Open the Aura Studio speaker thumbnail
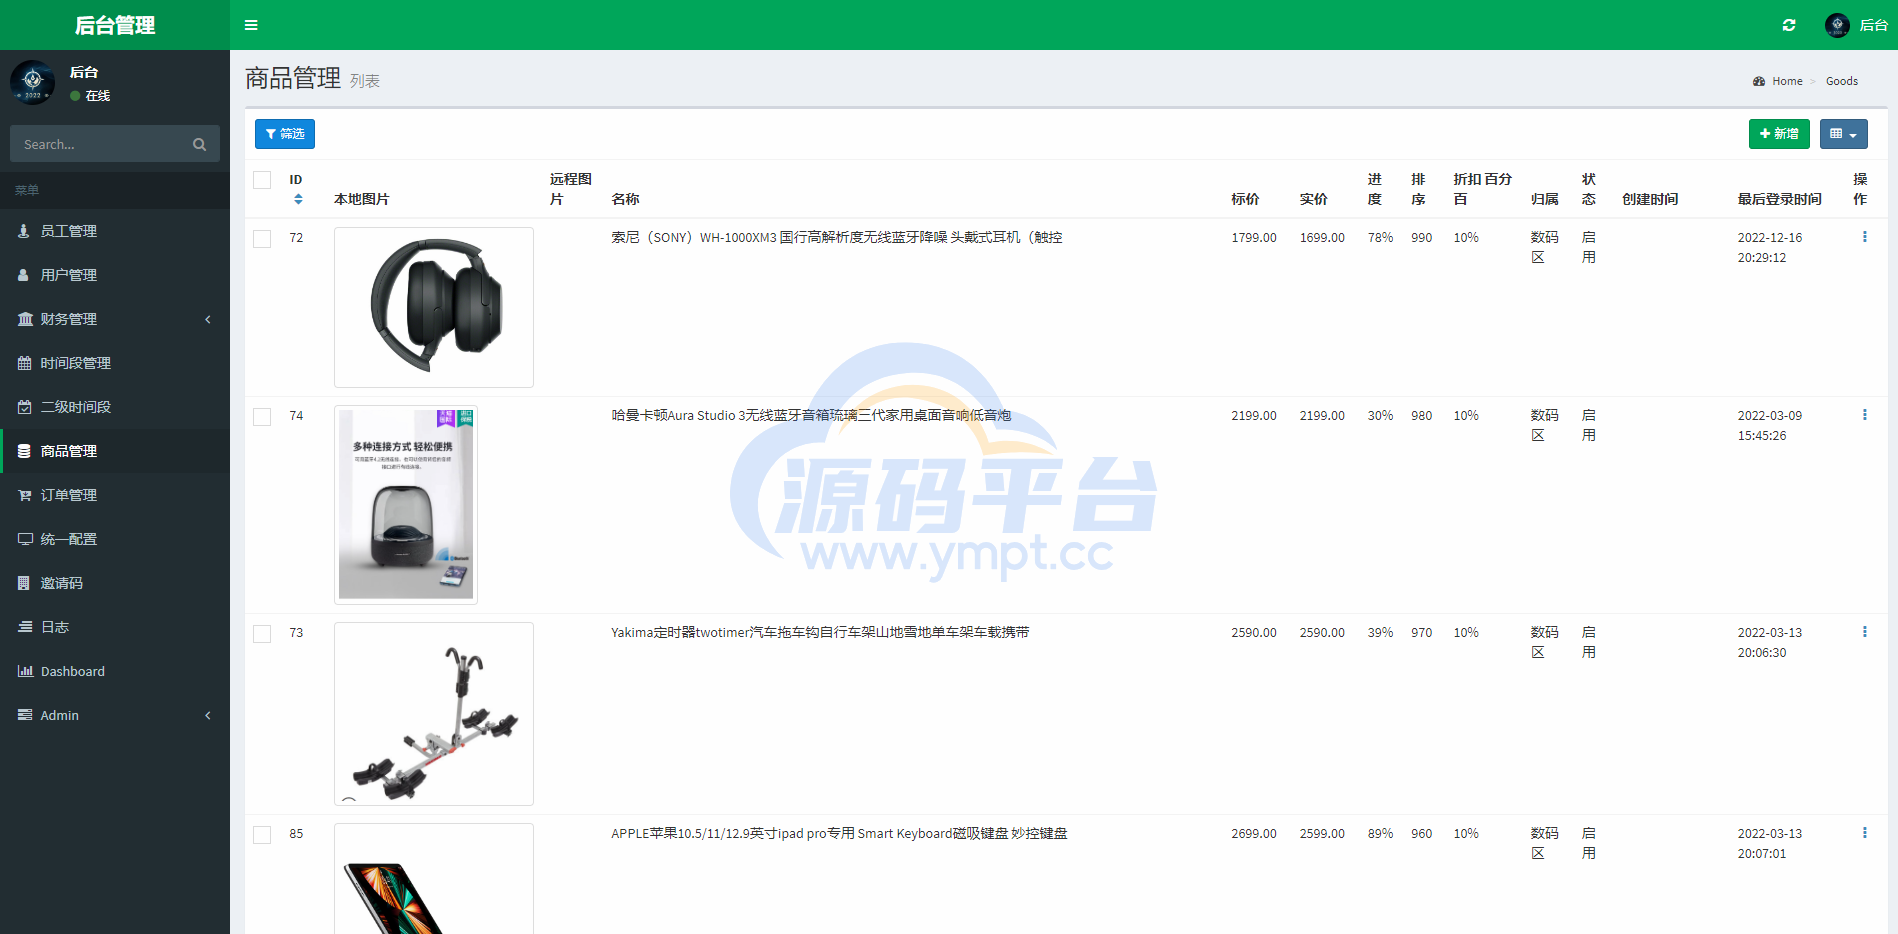This screenshot has width=1898, height=934. [406, 505]
